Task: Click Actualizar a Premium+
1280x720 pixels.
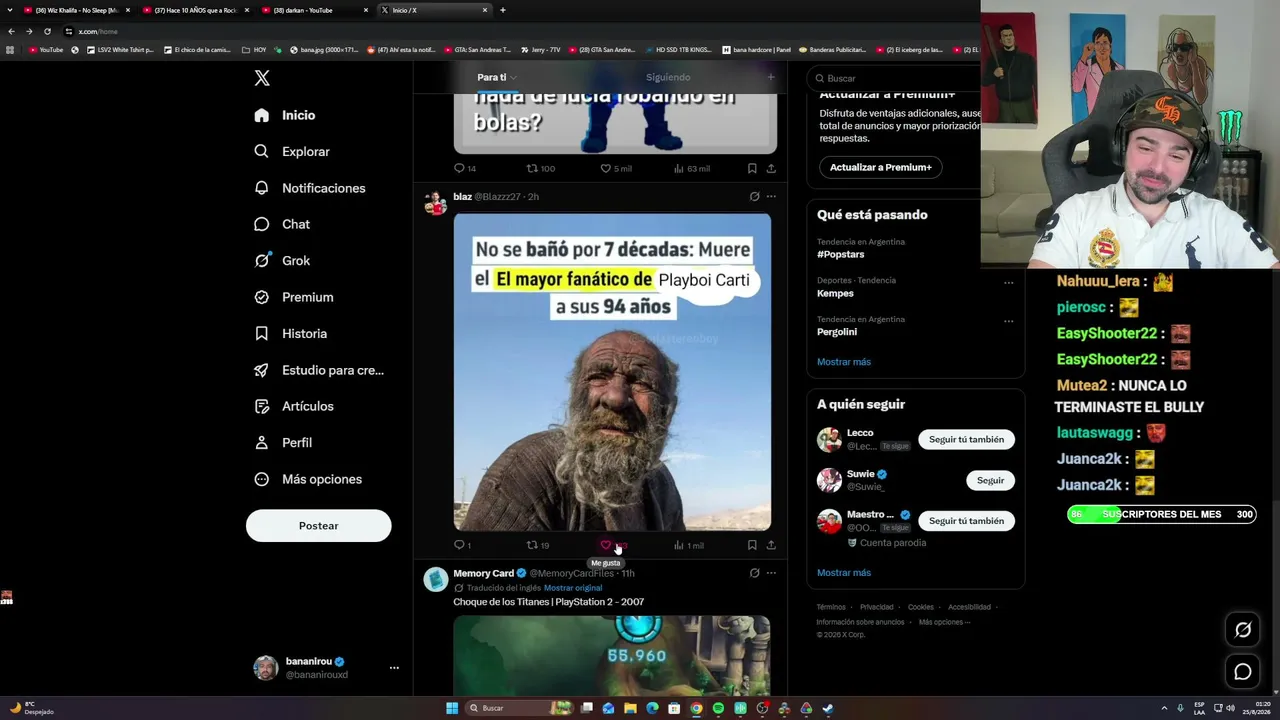Action: [880, 167]
